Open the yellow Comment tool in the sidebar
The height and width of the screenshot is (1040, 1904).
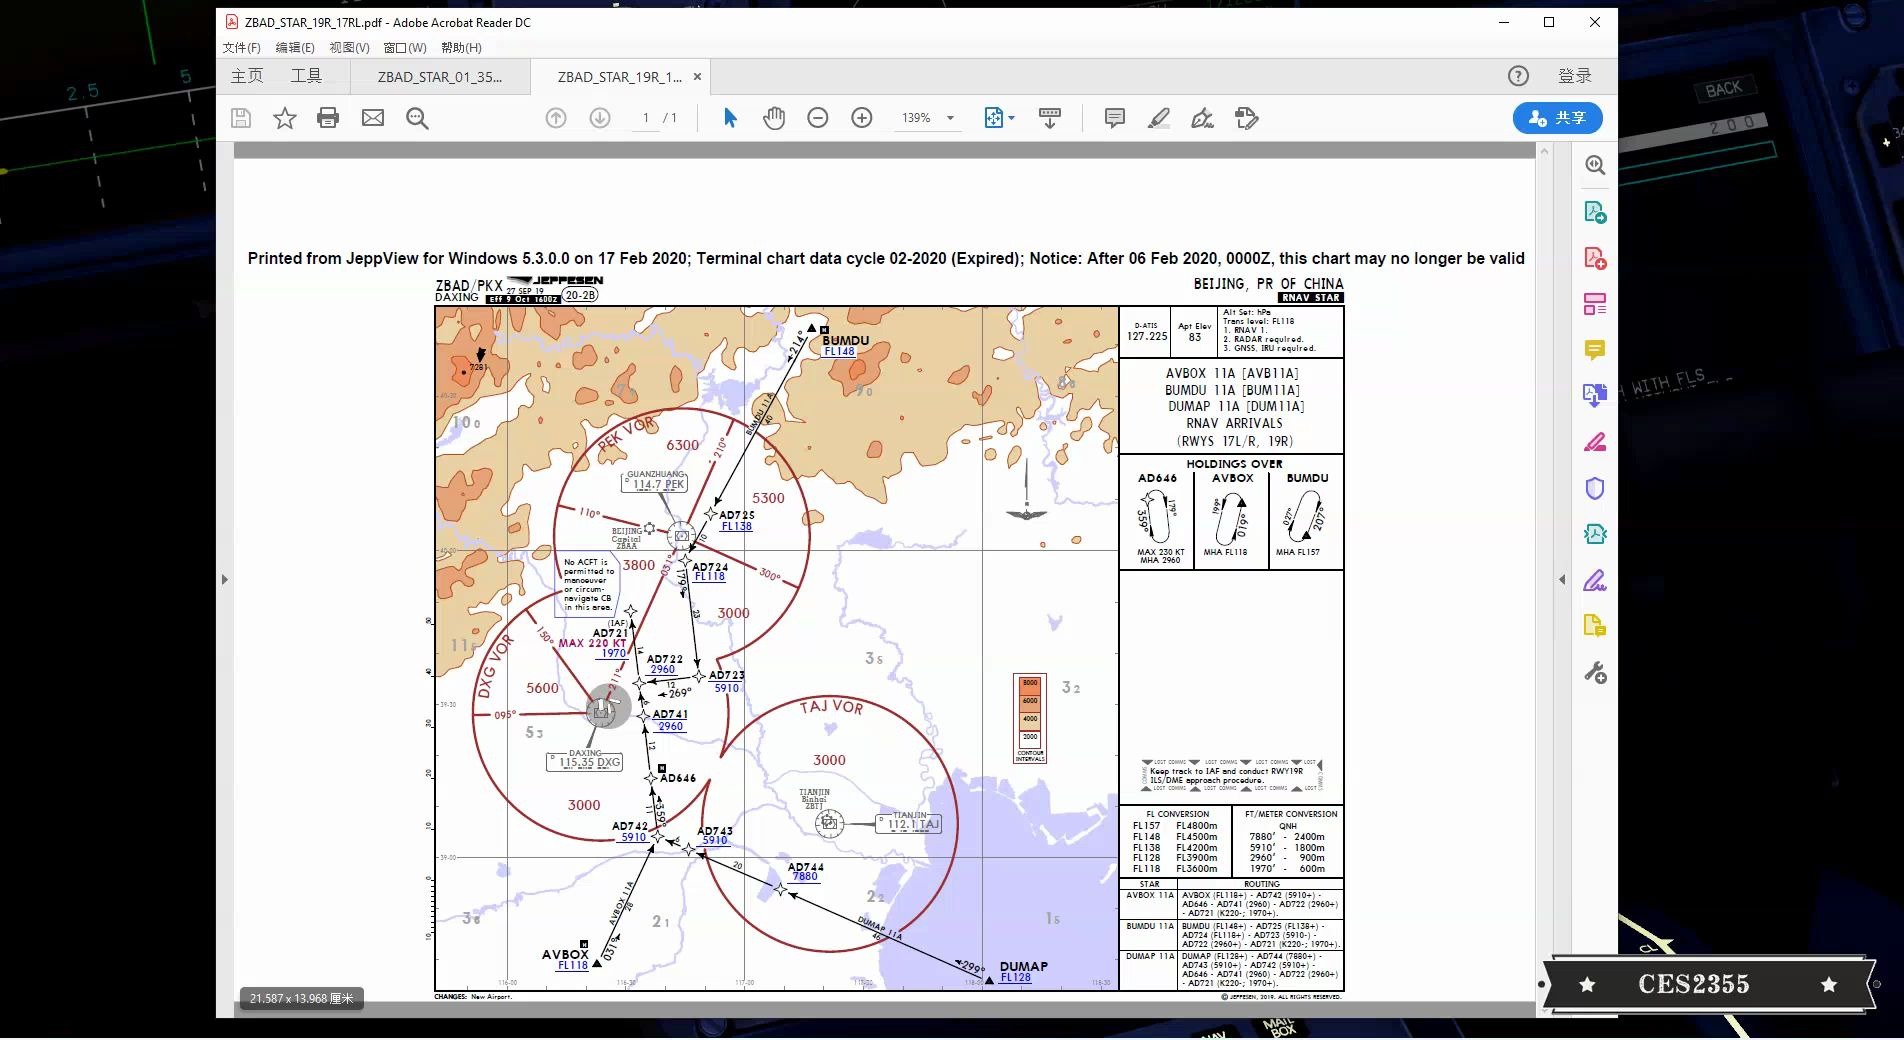point(1595,350)
